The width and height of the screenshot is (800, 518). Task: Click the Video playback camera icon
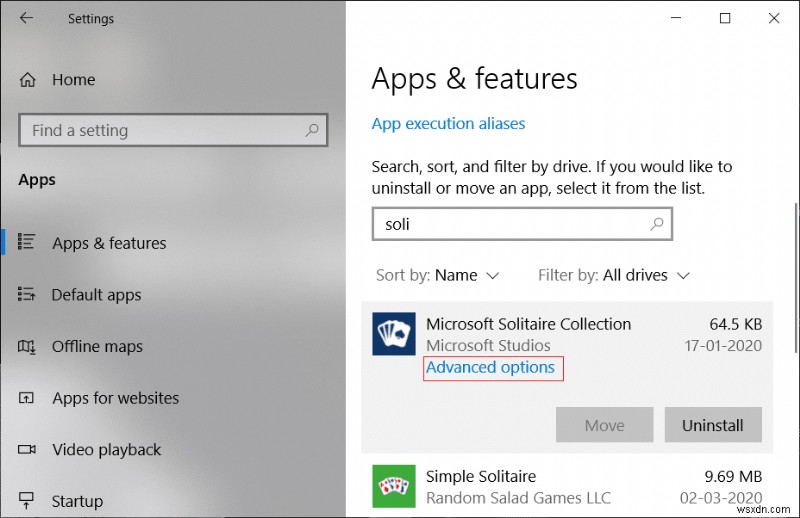point(27,450)
